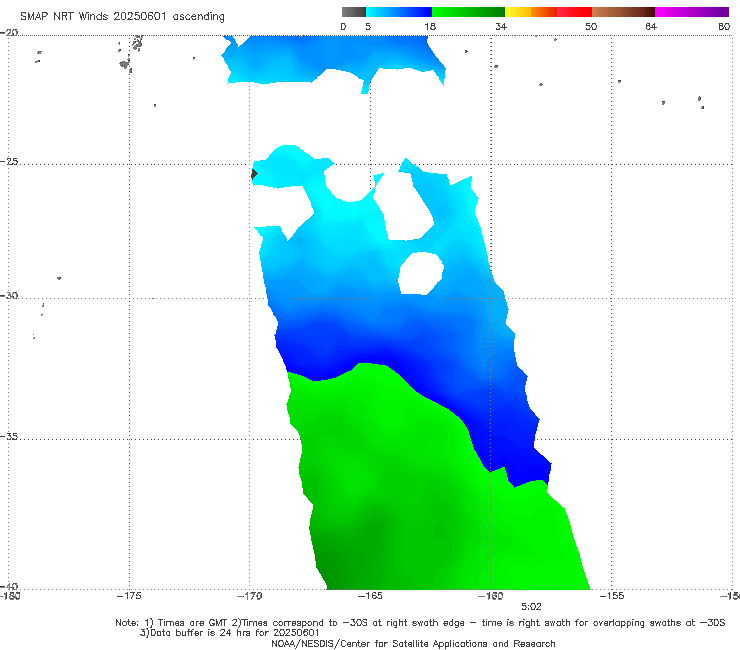Click the color bar label '50'

pyautogui.click(x=591, y=26)
